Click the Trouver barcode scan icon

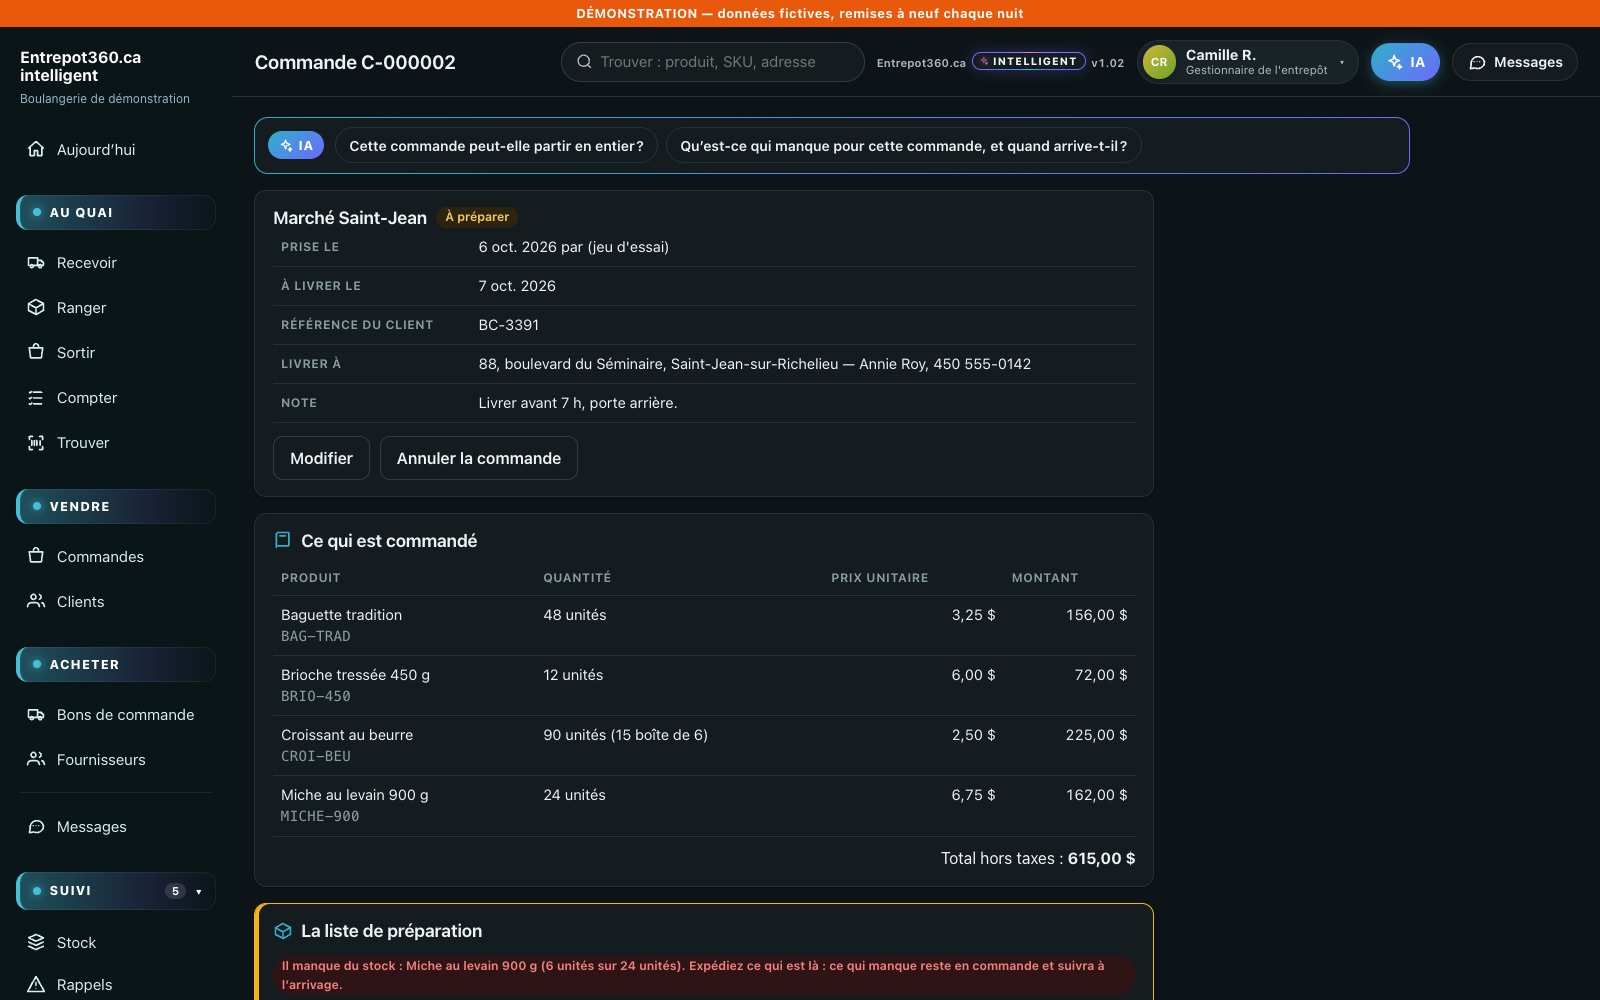36,443
